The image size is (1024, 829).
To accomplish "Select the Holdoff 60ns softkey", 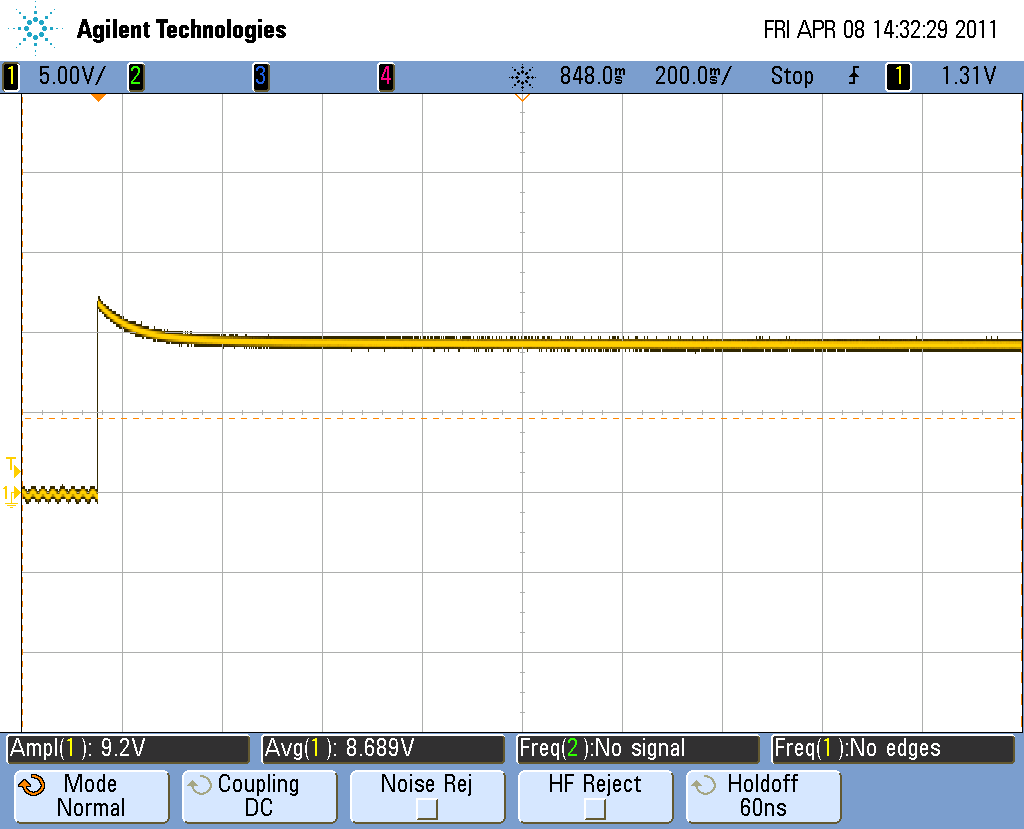I will [763, 796].
